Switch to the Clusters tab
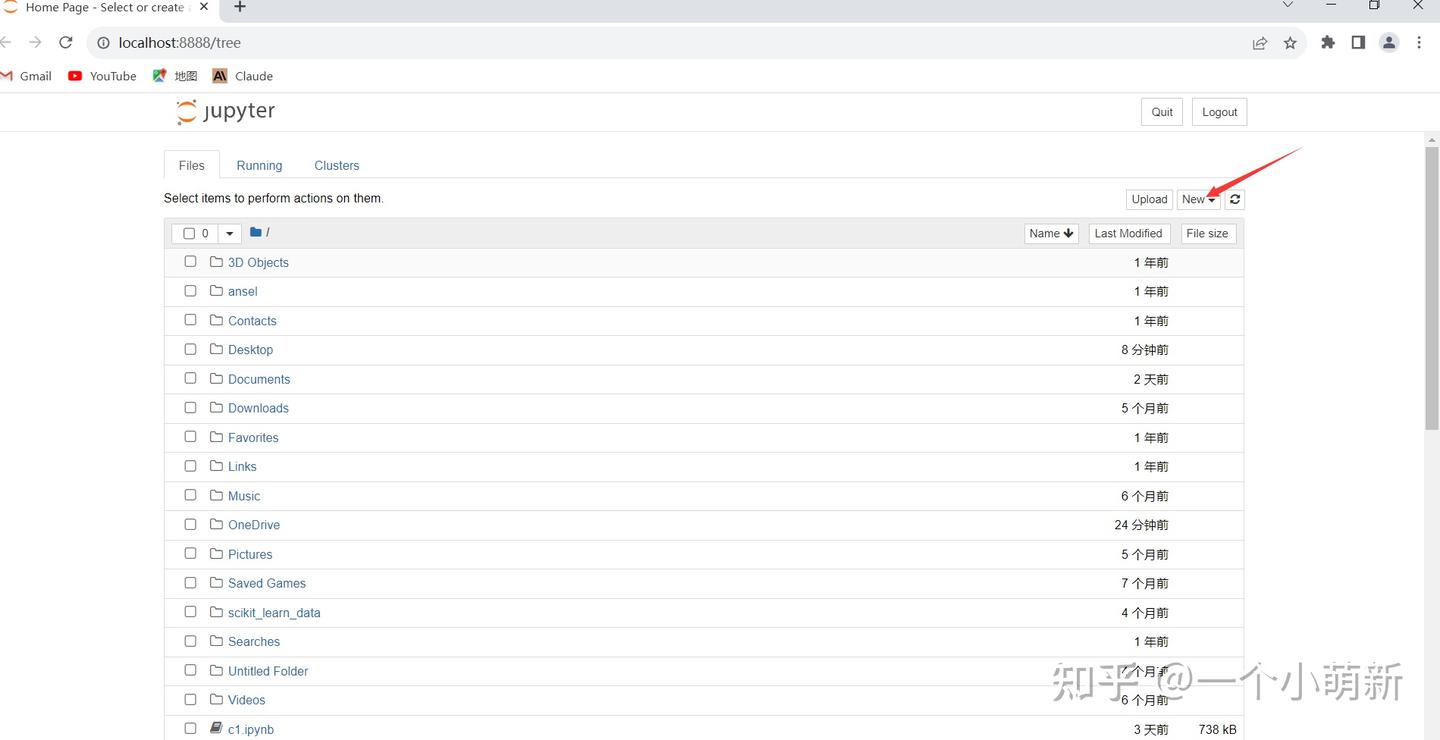The height and width of the screenshot is (740, 1440). [x=336, y=164]
